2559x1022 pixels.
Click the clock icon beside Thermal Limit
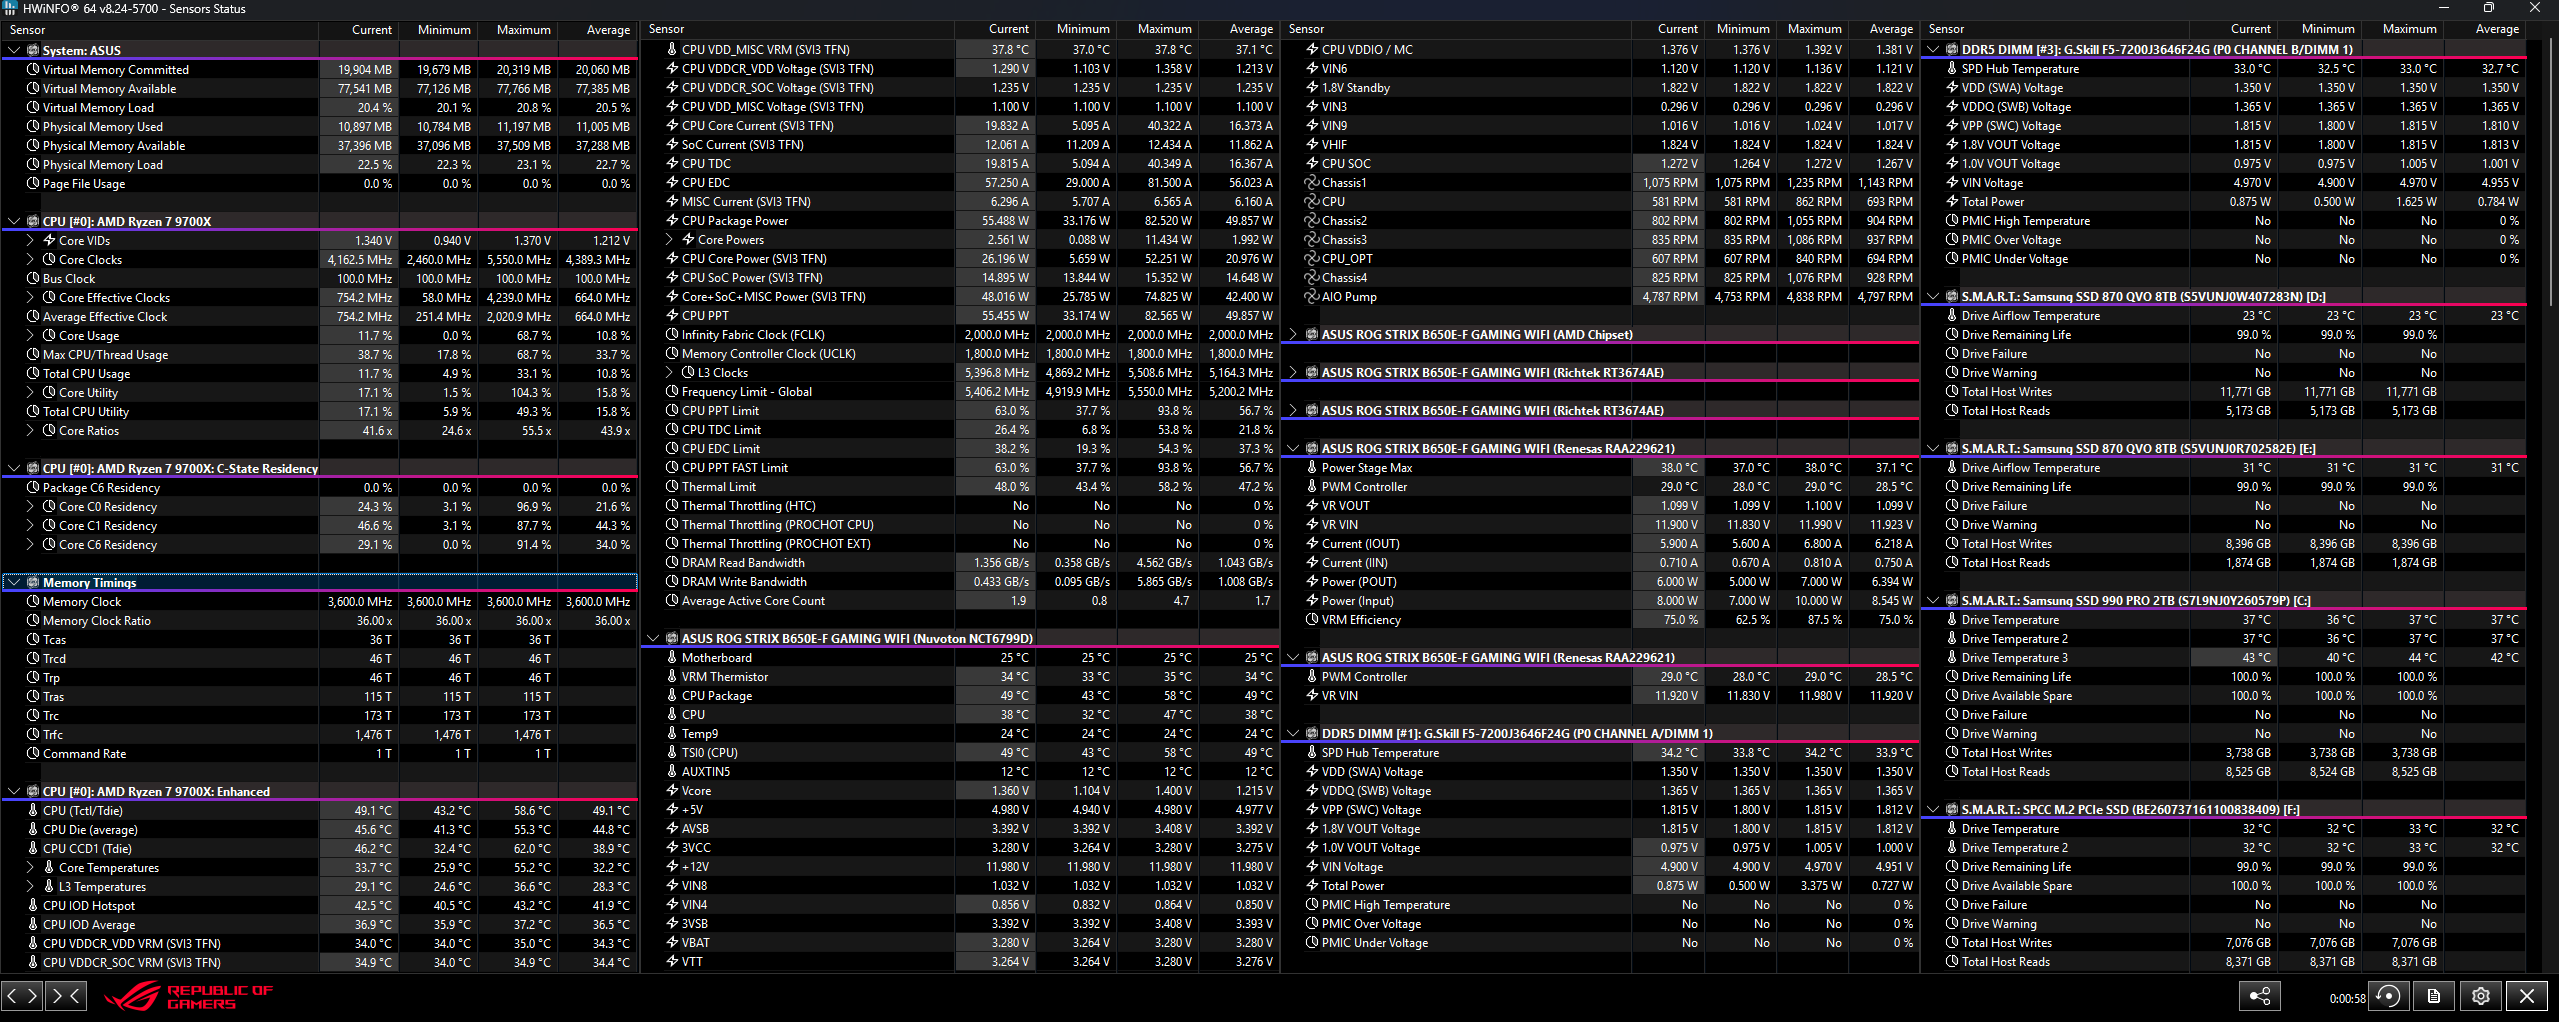(672, 487)
